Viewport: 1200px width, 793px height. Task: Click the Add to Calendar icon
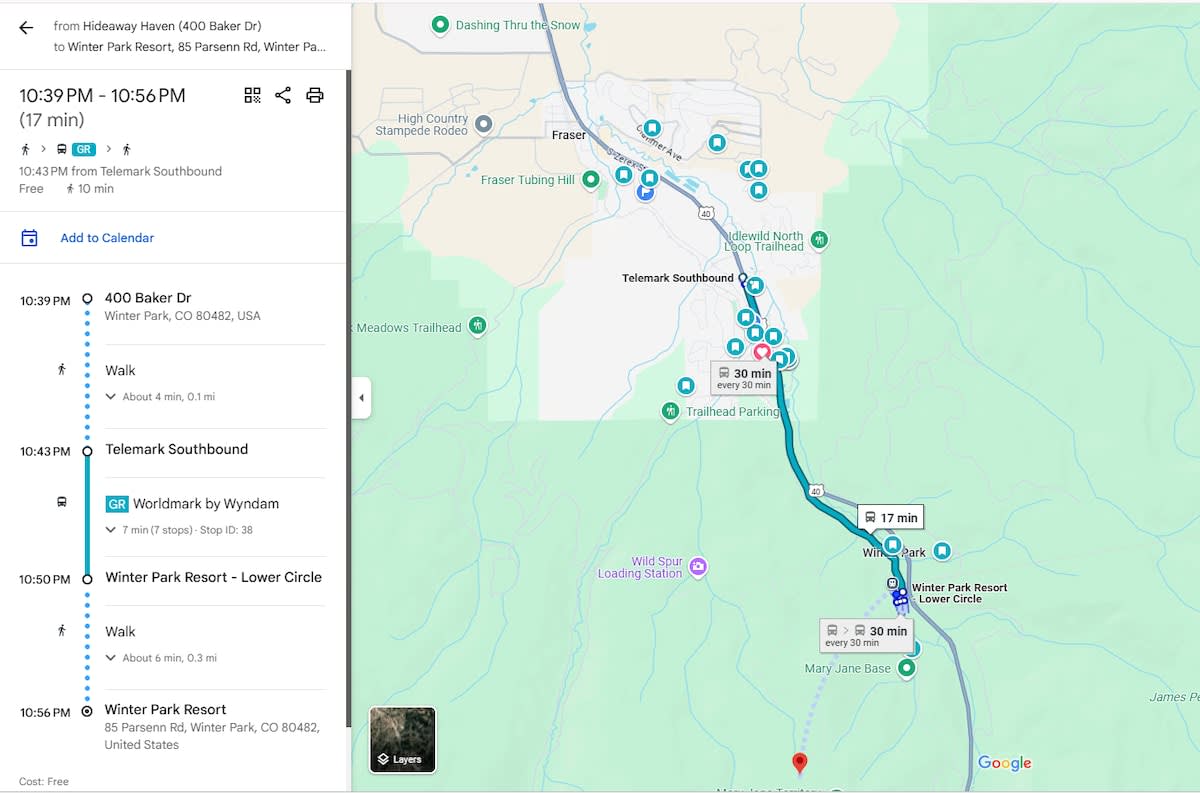(30, 238)
